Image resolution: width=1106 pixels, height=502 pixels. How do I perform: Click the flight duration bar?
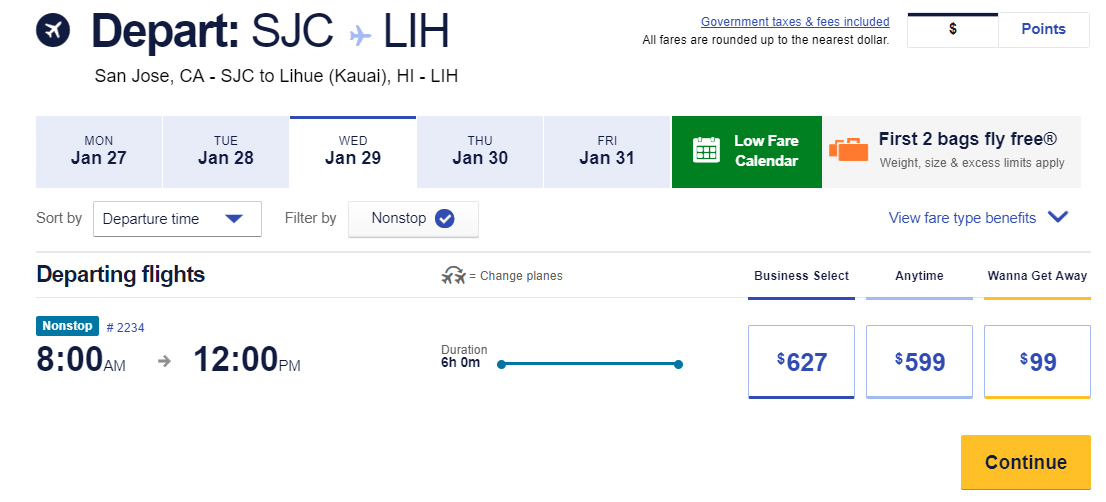[x=590, y=364]
